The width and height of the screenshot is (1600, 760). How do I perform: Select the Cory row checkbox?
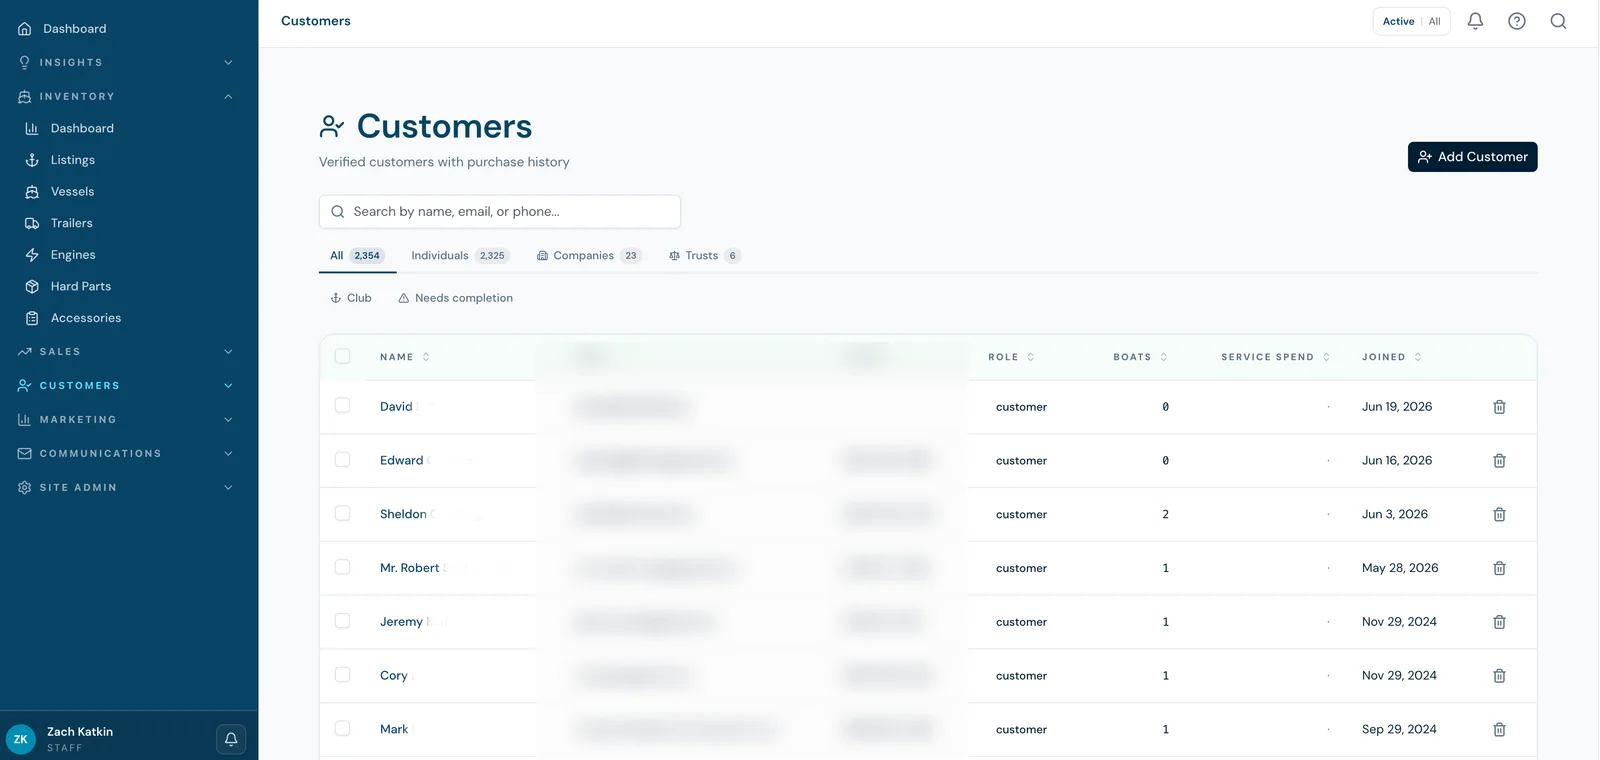[342, 675]
